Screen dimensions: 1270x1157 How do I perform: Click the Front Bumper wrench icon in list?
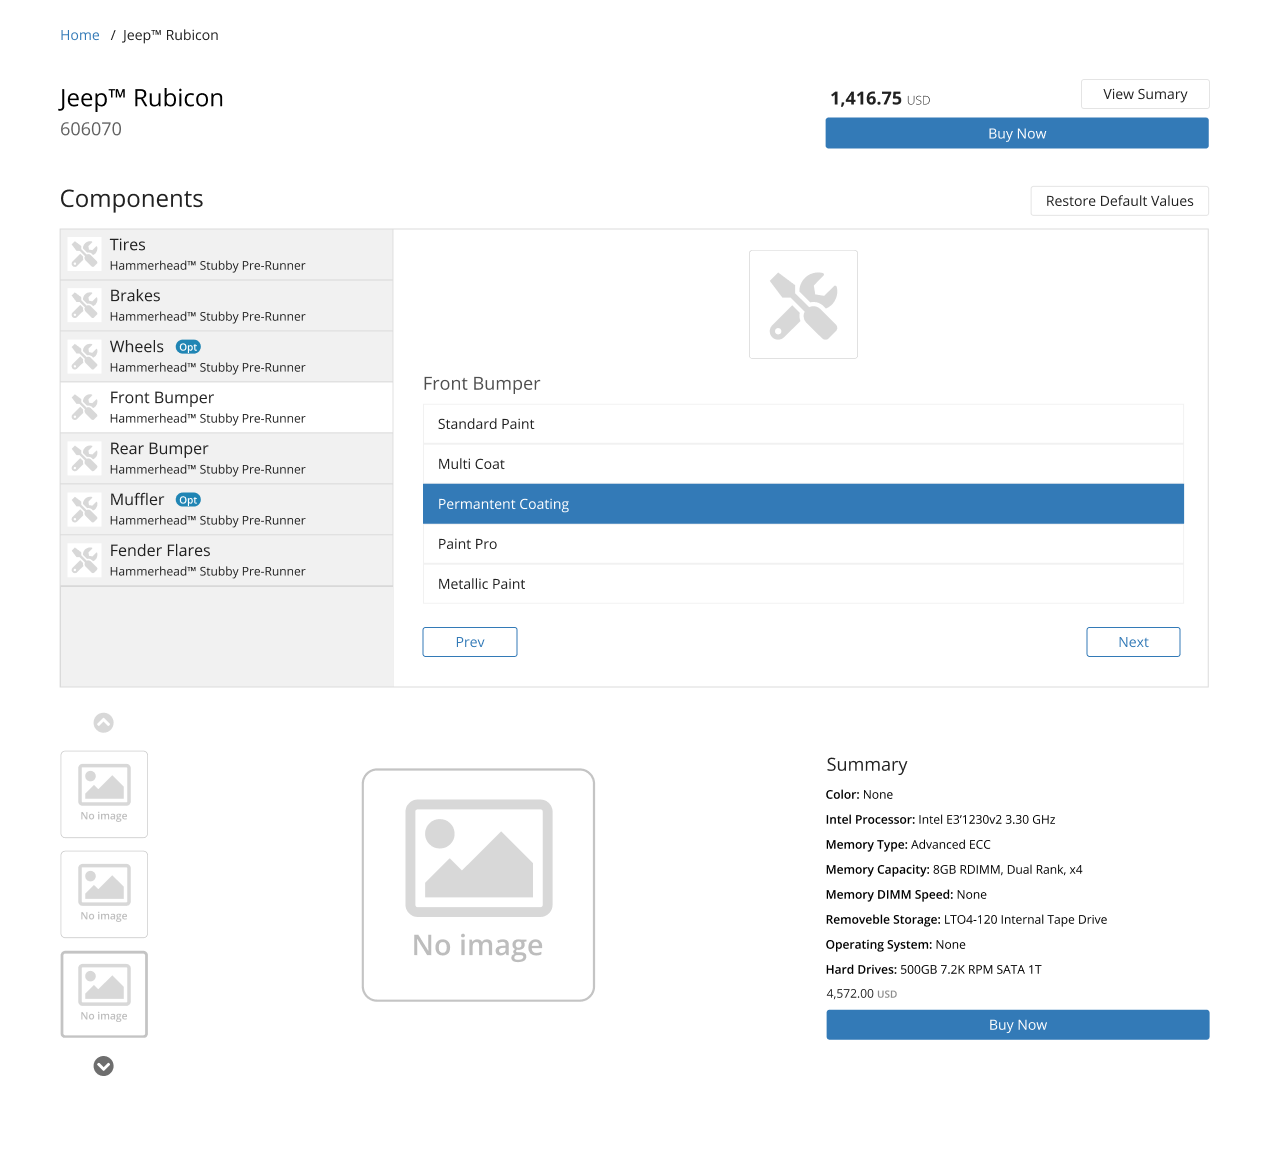(x=85, y=407)
